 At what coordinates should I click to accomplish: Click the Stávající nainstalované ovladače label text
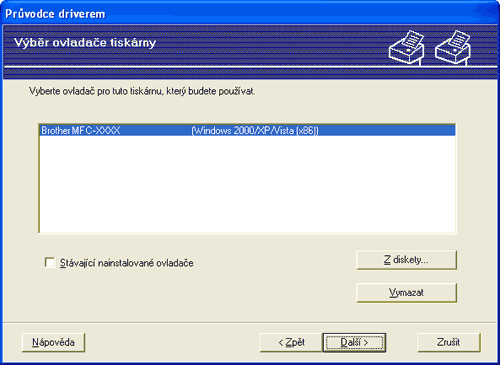pos(127,263)
